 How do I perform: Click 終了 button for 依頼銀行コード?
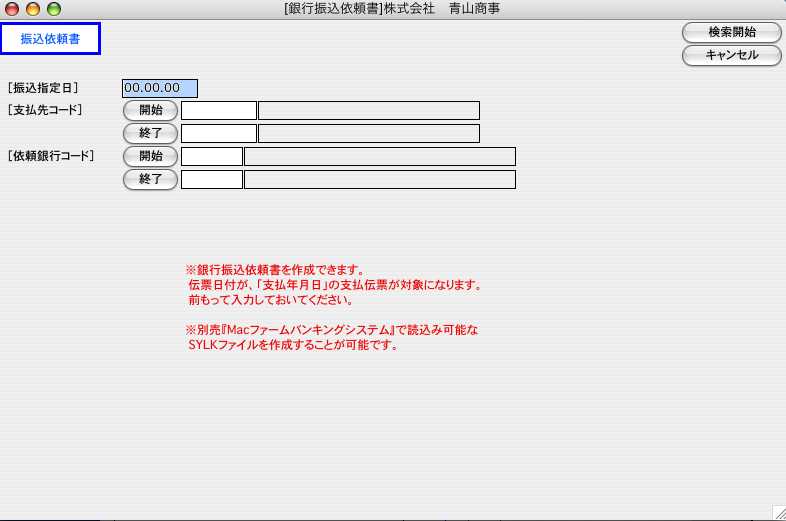click(x=151, y=179)
